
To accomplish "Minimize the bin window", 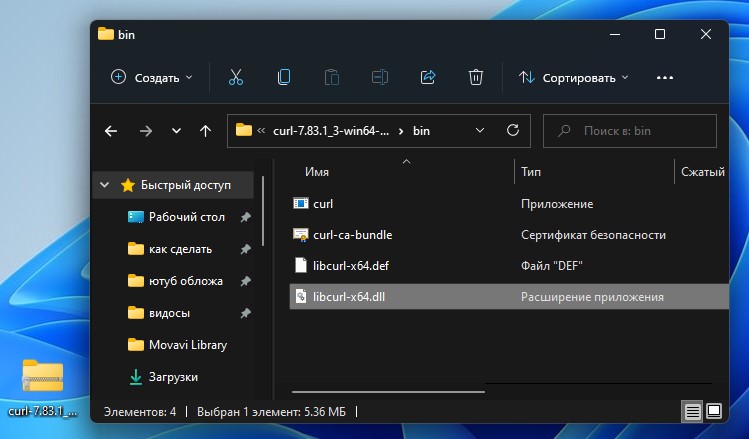I will point(615,34).
